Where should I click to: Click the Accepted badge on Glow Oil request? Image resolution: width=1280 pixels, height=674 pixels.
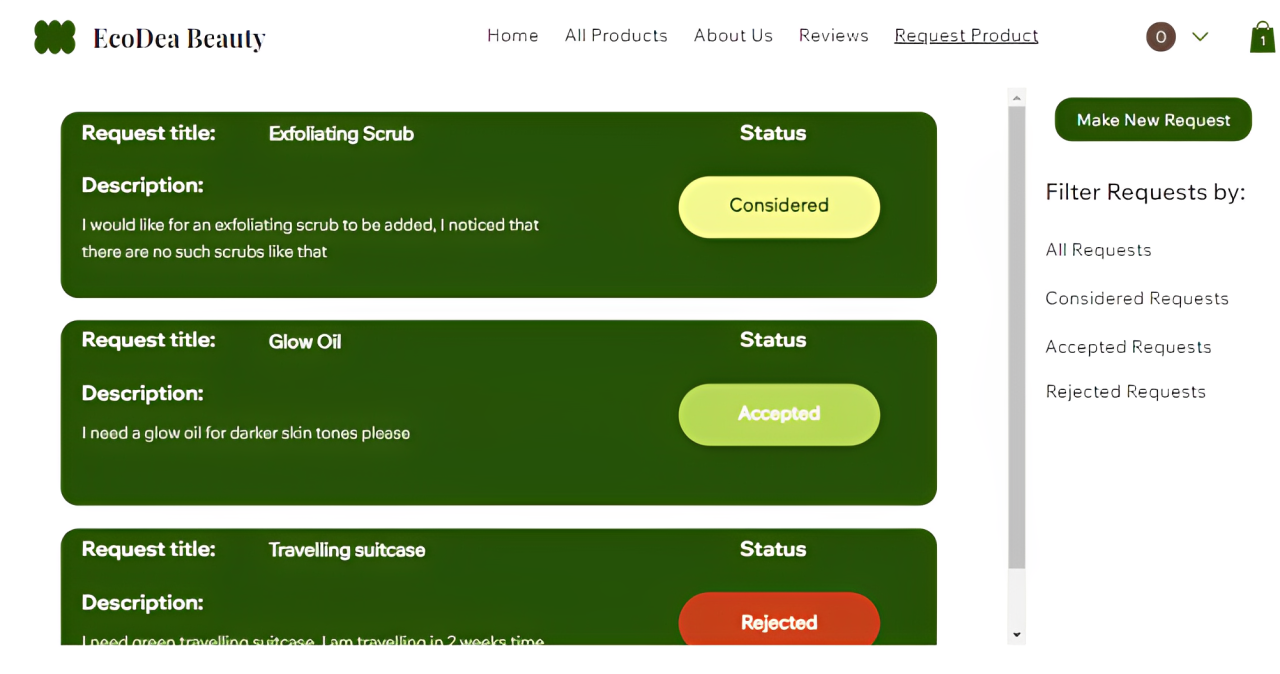[779, 414]
